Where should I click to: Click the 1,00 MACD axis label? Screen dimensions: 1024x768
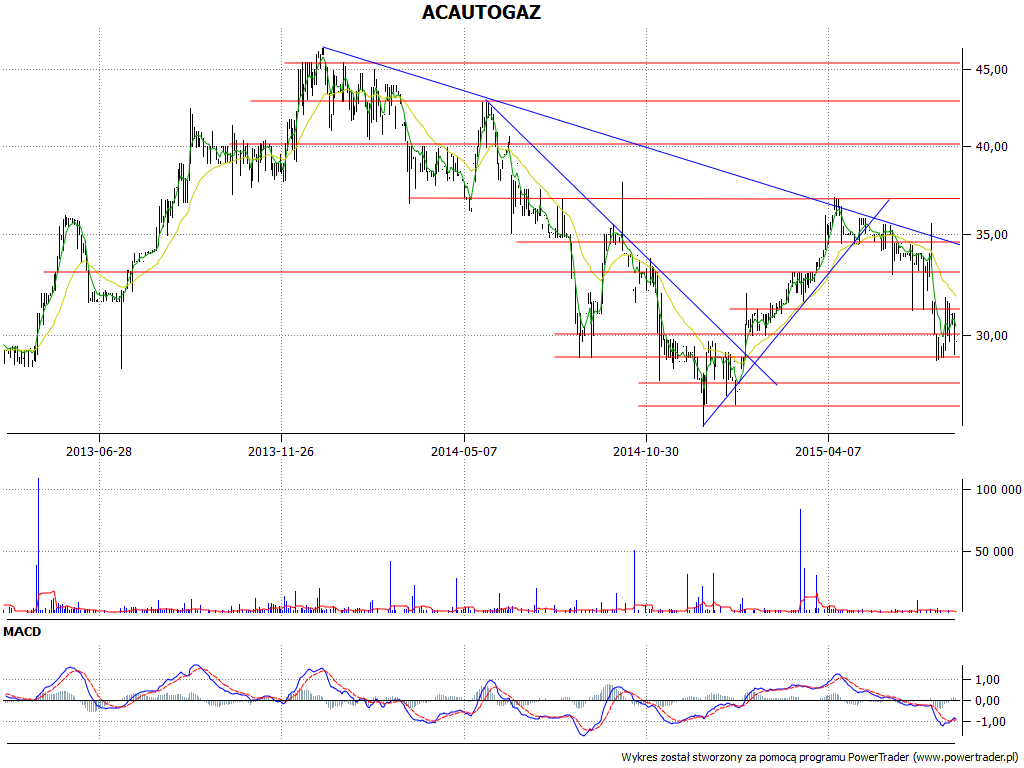(987, 680)
